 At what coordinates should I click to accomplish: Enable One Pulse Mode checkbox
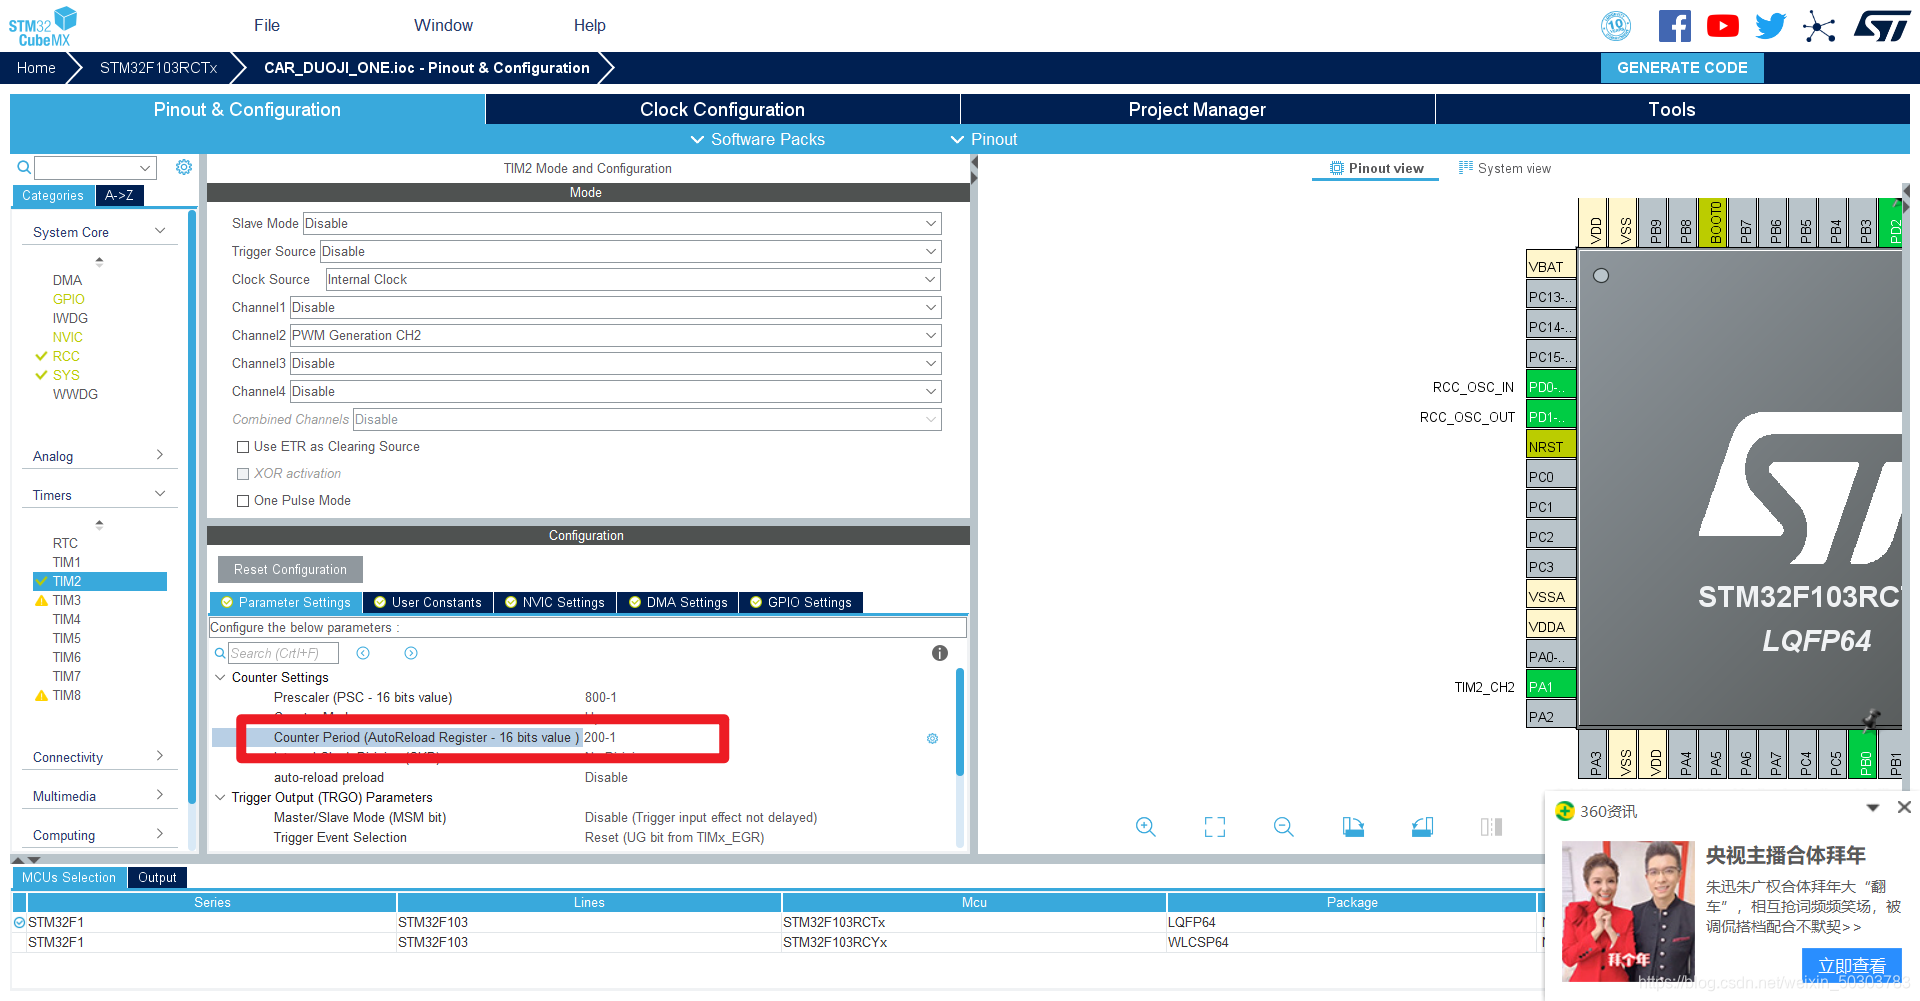pos(243,501)
